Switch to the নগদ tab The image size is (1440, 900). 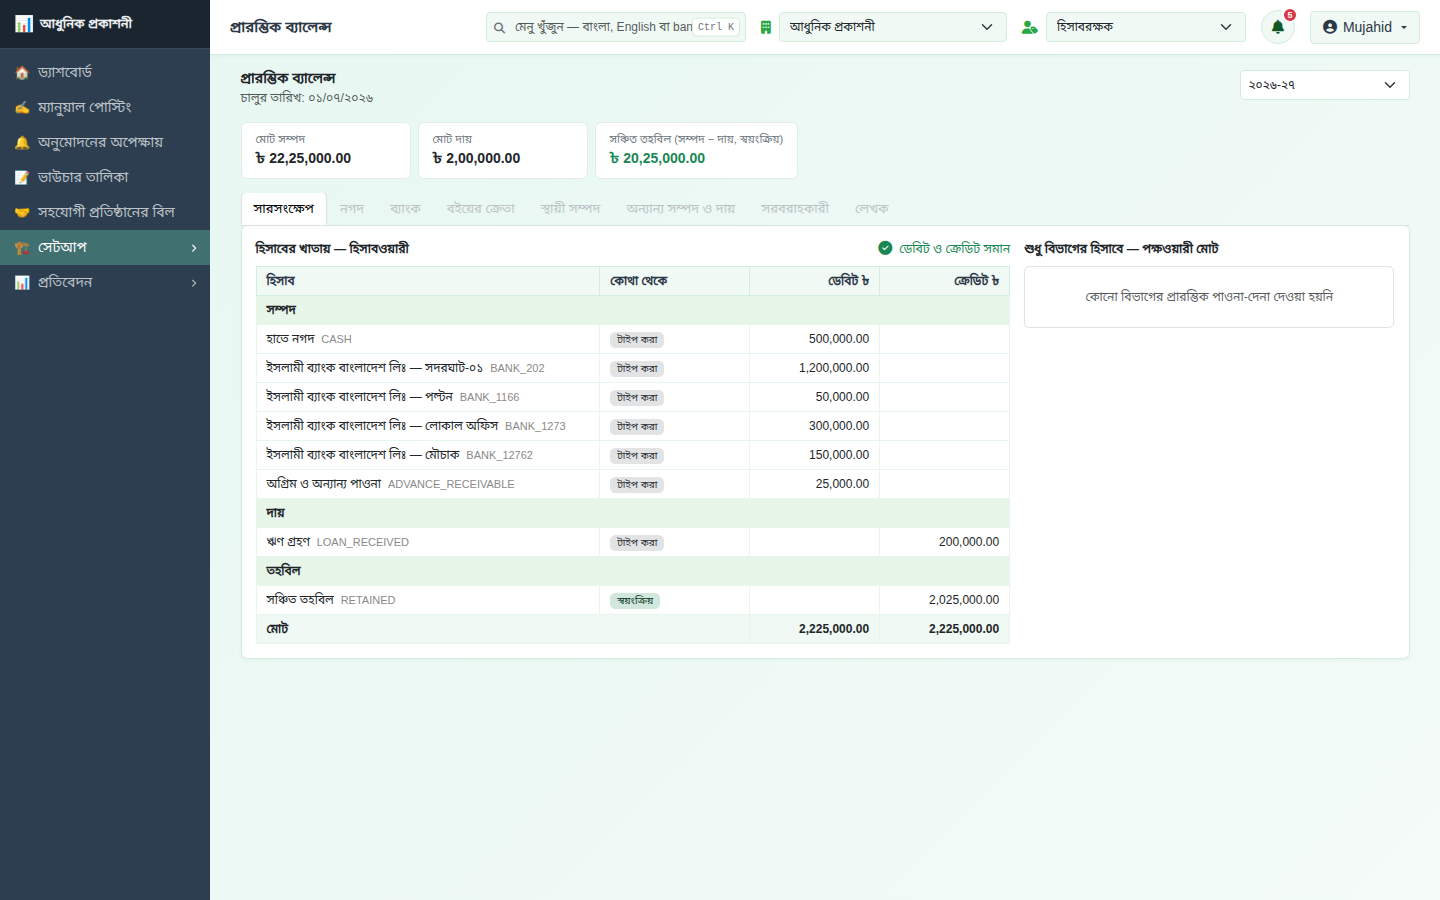tap(352, 209)
